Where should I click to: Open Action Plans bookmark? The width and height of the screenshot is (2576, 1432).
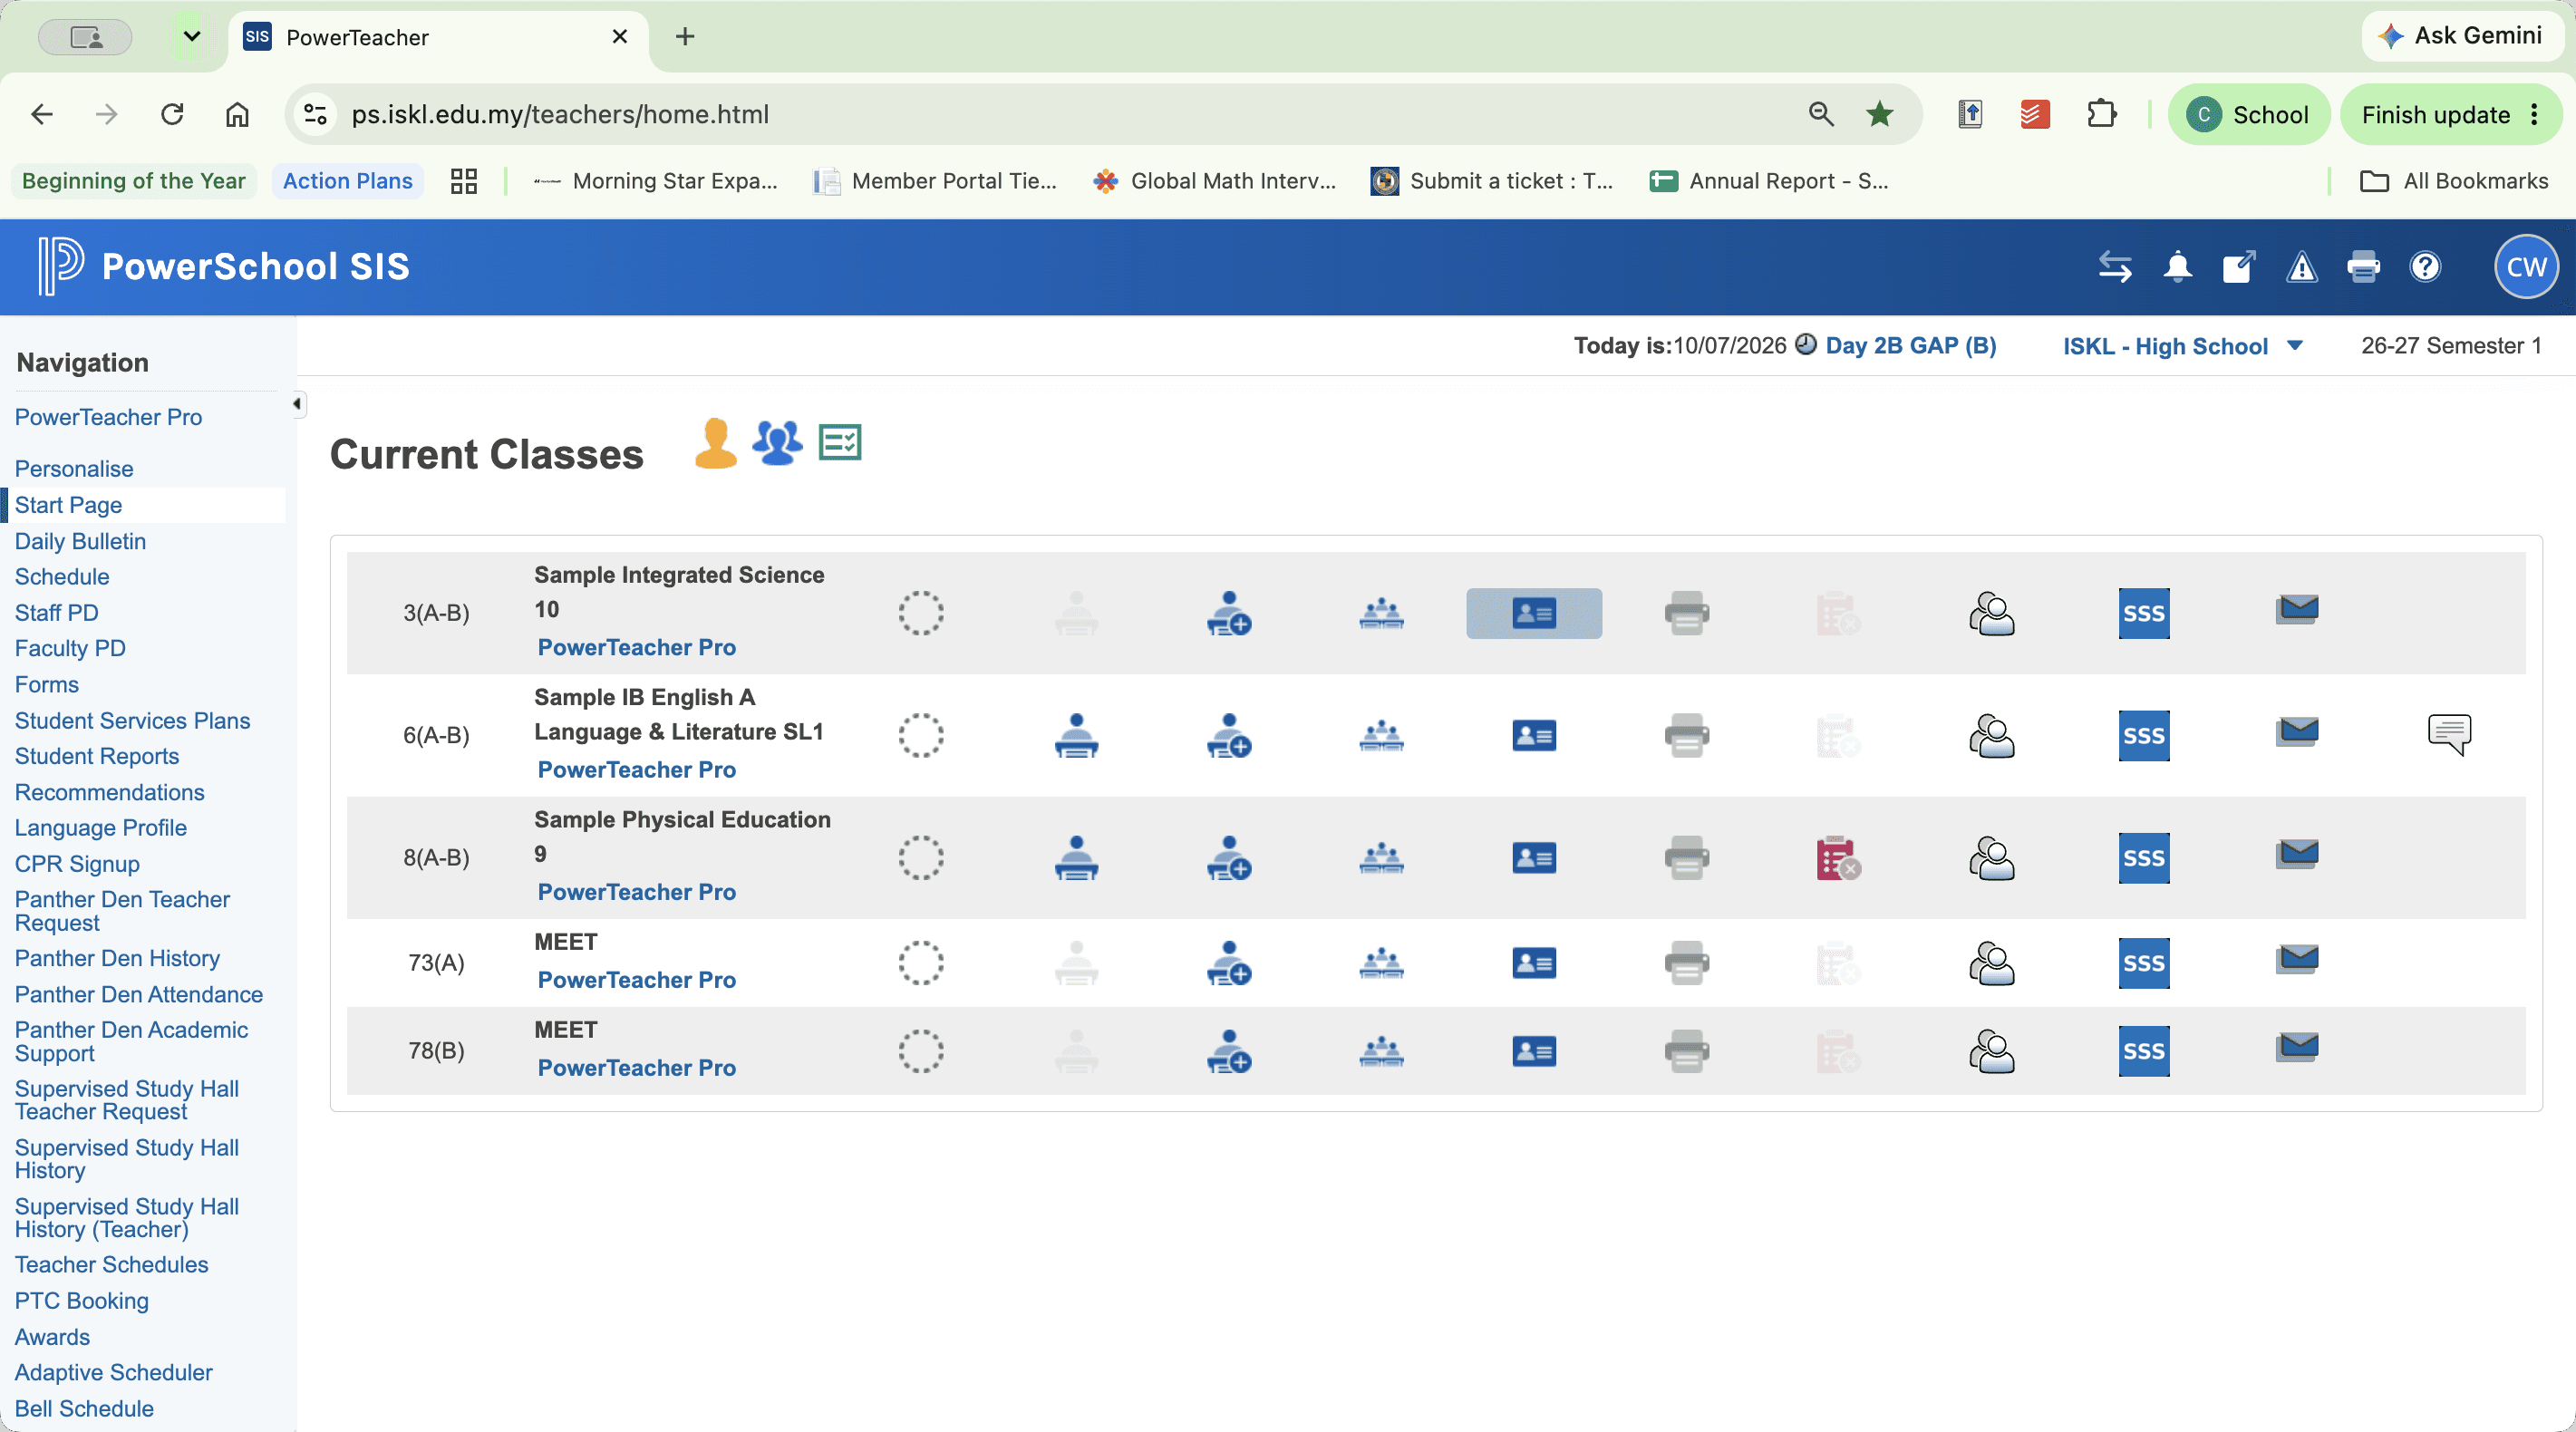tap(347, 181)
